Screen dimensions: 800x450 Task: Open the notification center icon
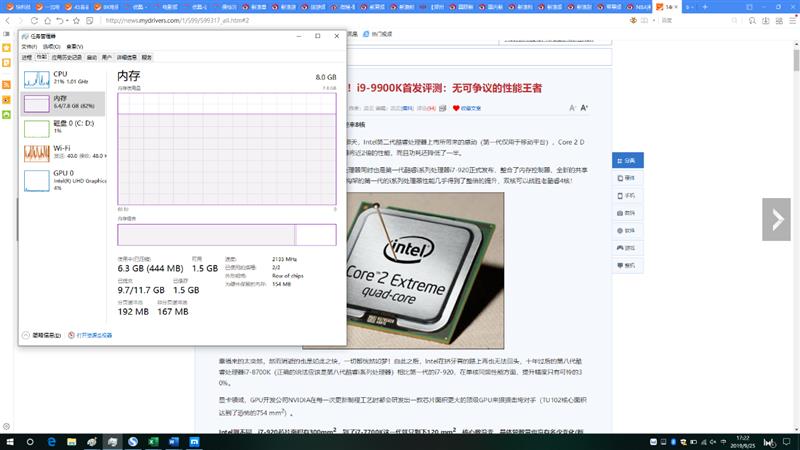click(x=787, y=442)
